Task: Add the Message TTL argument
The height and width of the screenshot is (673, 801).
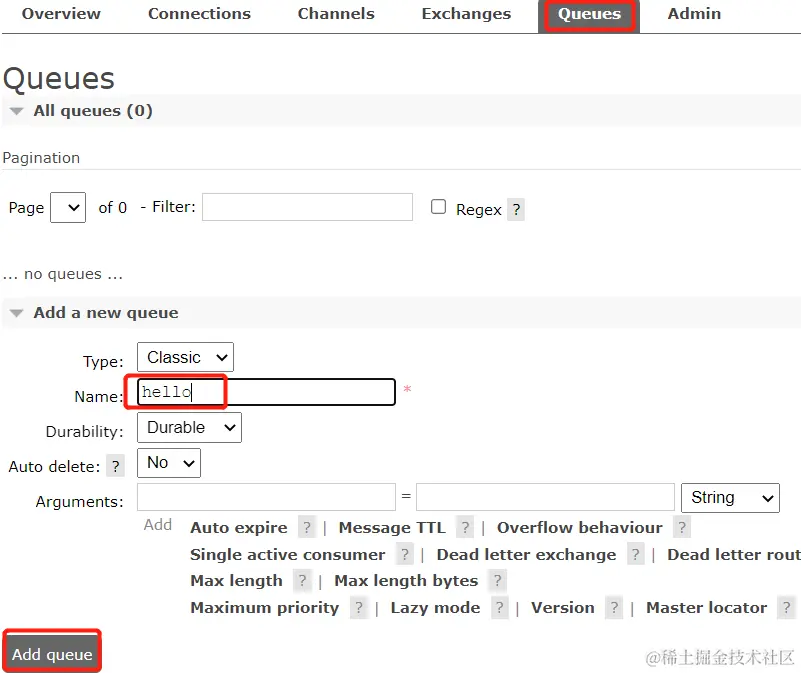Action: coord(392,528)
